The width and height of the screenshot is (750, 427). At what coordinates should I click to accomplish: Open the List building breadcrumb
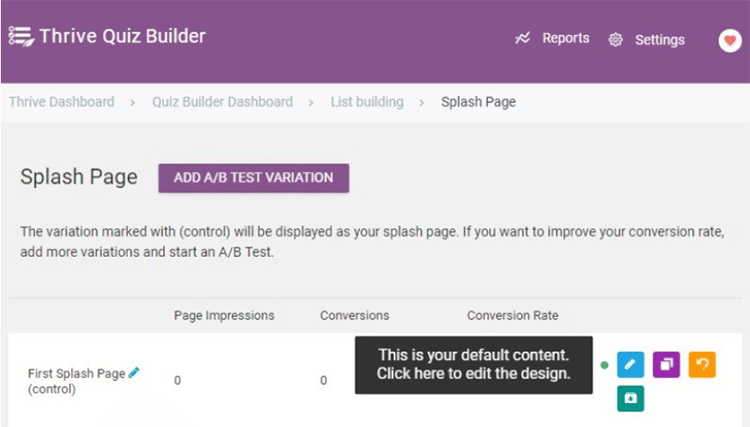pos(367,102)
